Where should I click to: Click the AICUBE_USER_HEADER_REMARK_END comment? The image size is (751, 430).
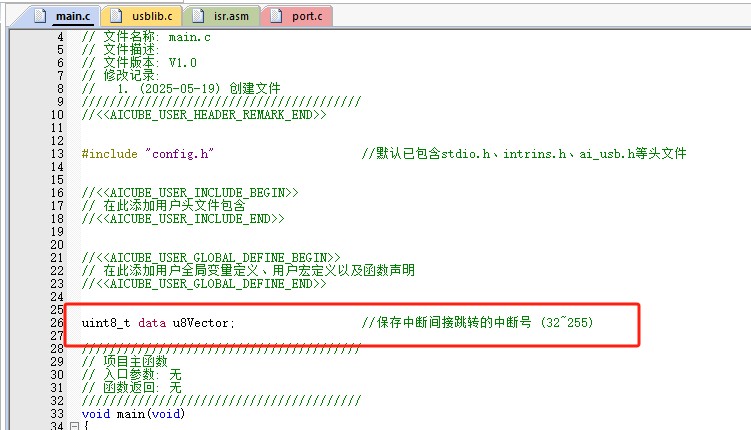[x=203, y=115]
